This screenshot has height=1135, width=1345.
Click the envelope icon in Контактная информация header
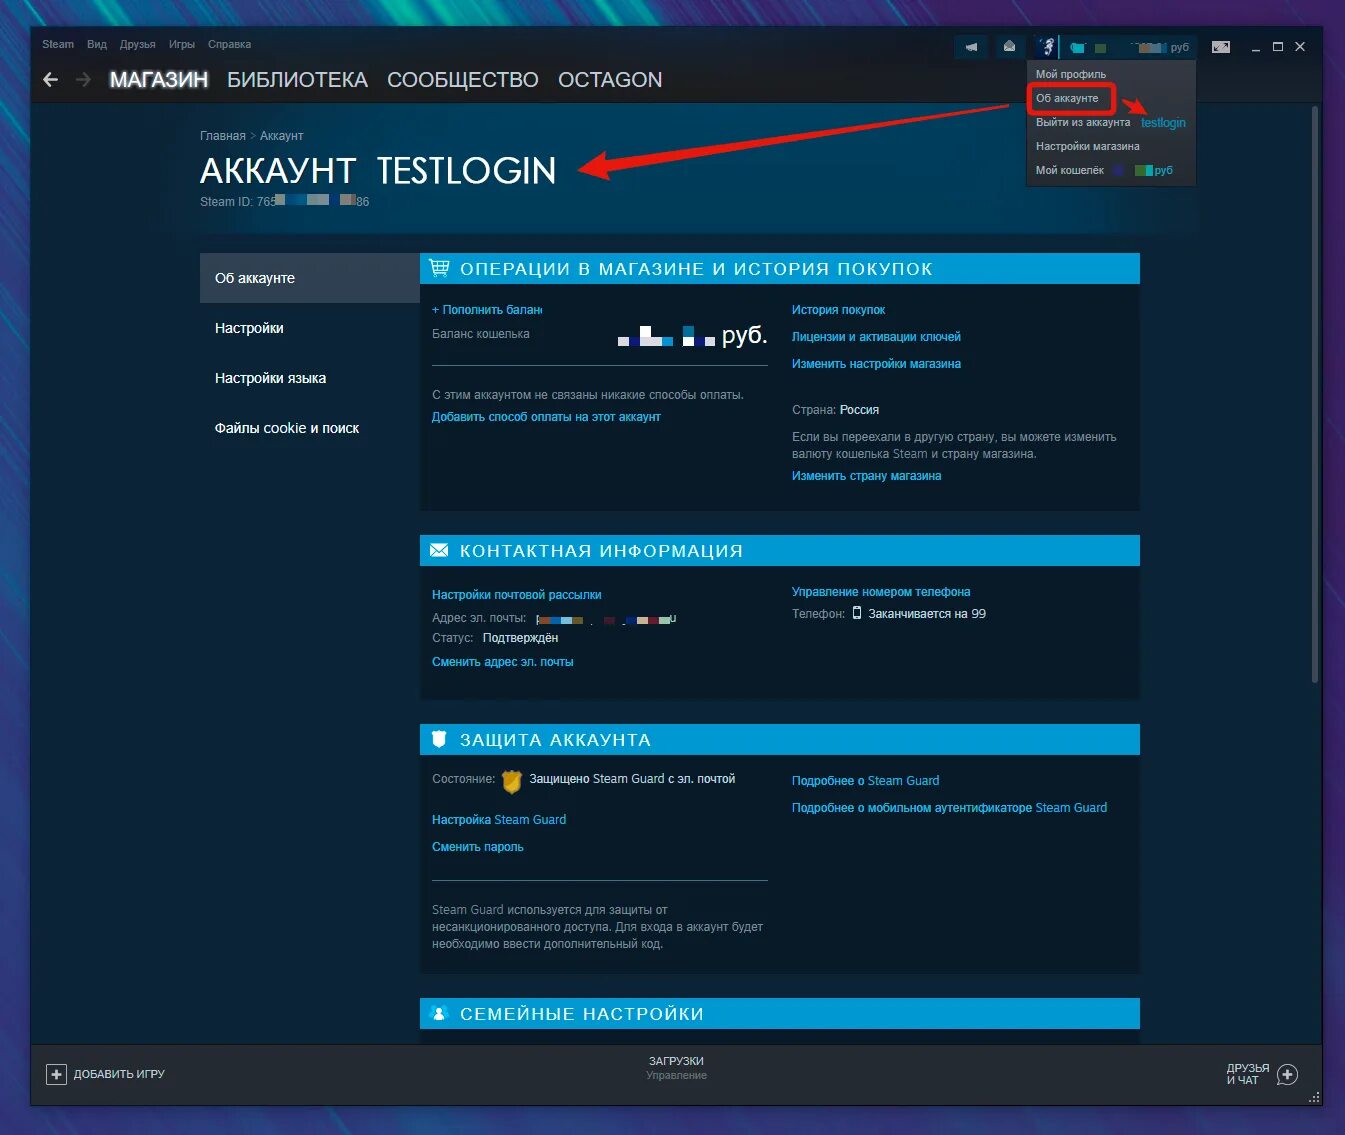click(x=439, y=550)
